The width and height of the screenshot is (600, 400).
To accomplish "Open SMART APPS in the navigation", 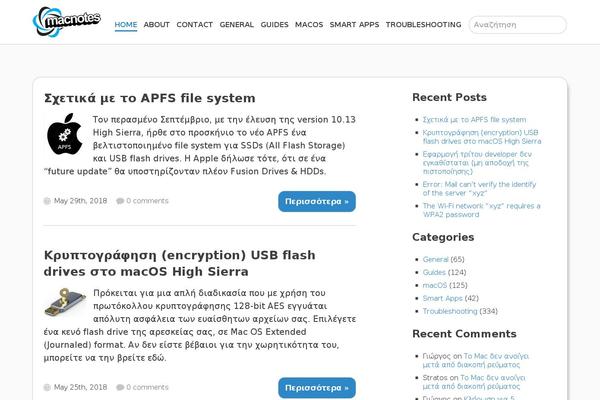I will pyautogui.click(x=354, y=24).
